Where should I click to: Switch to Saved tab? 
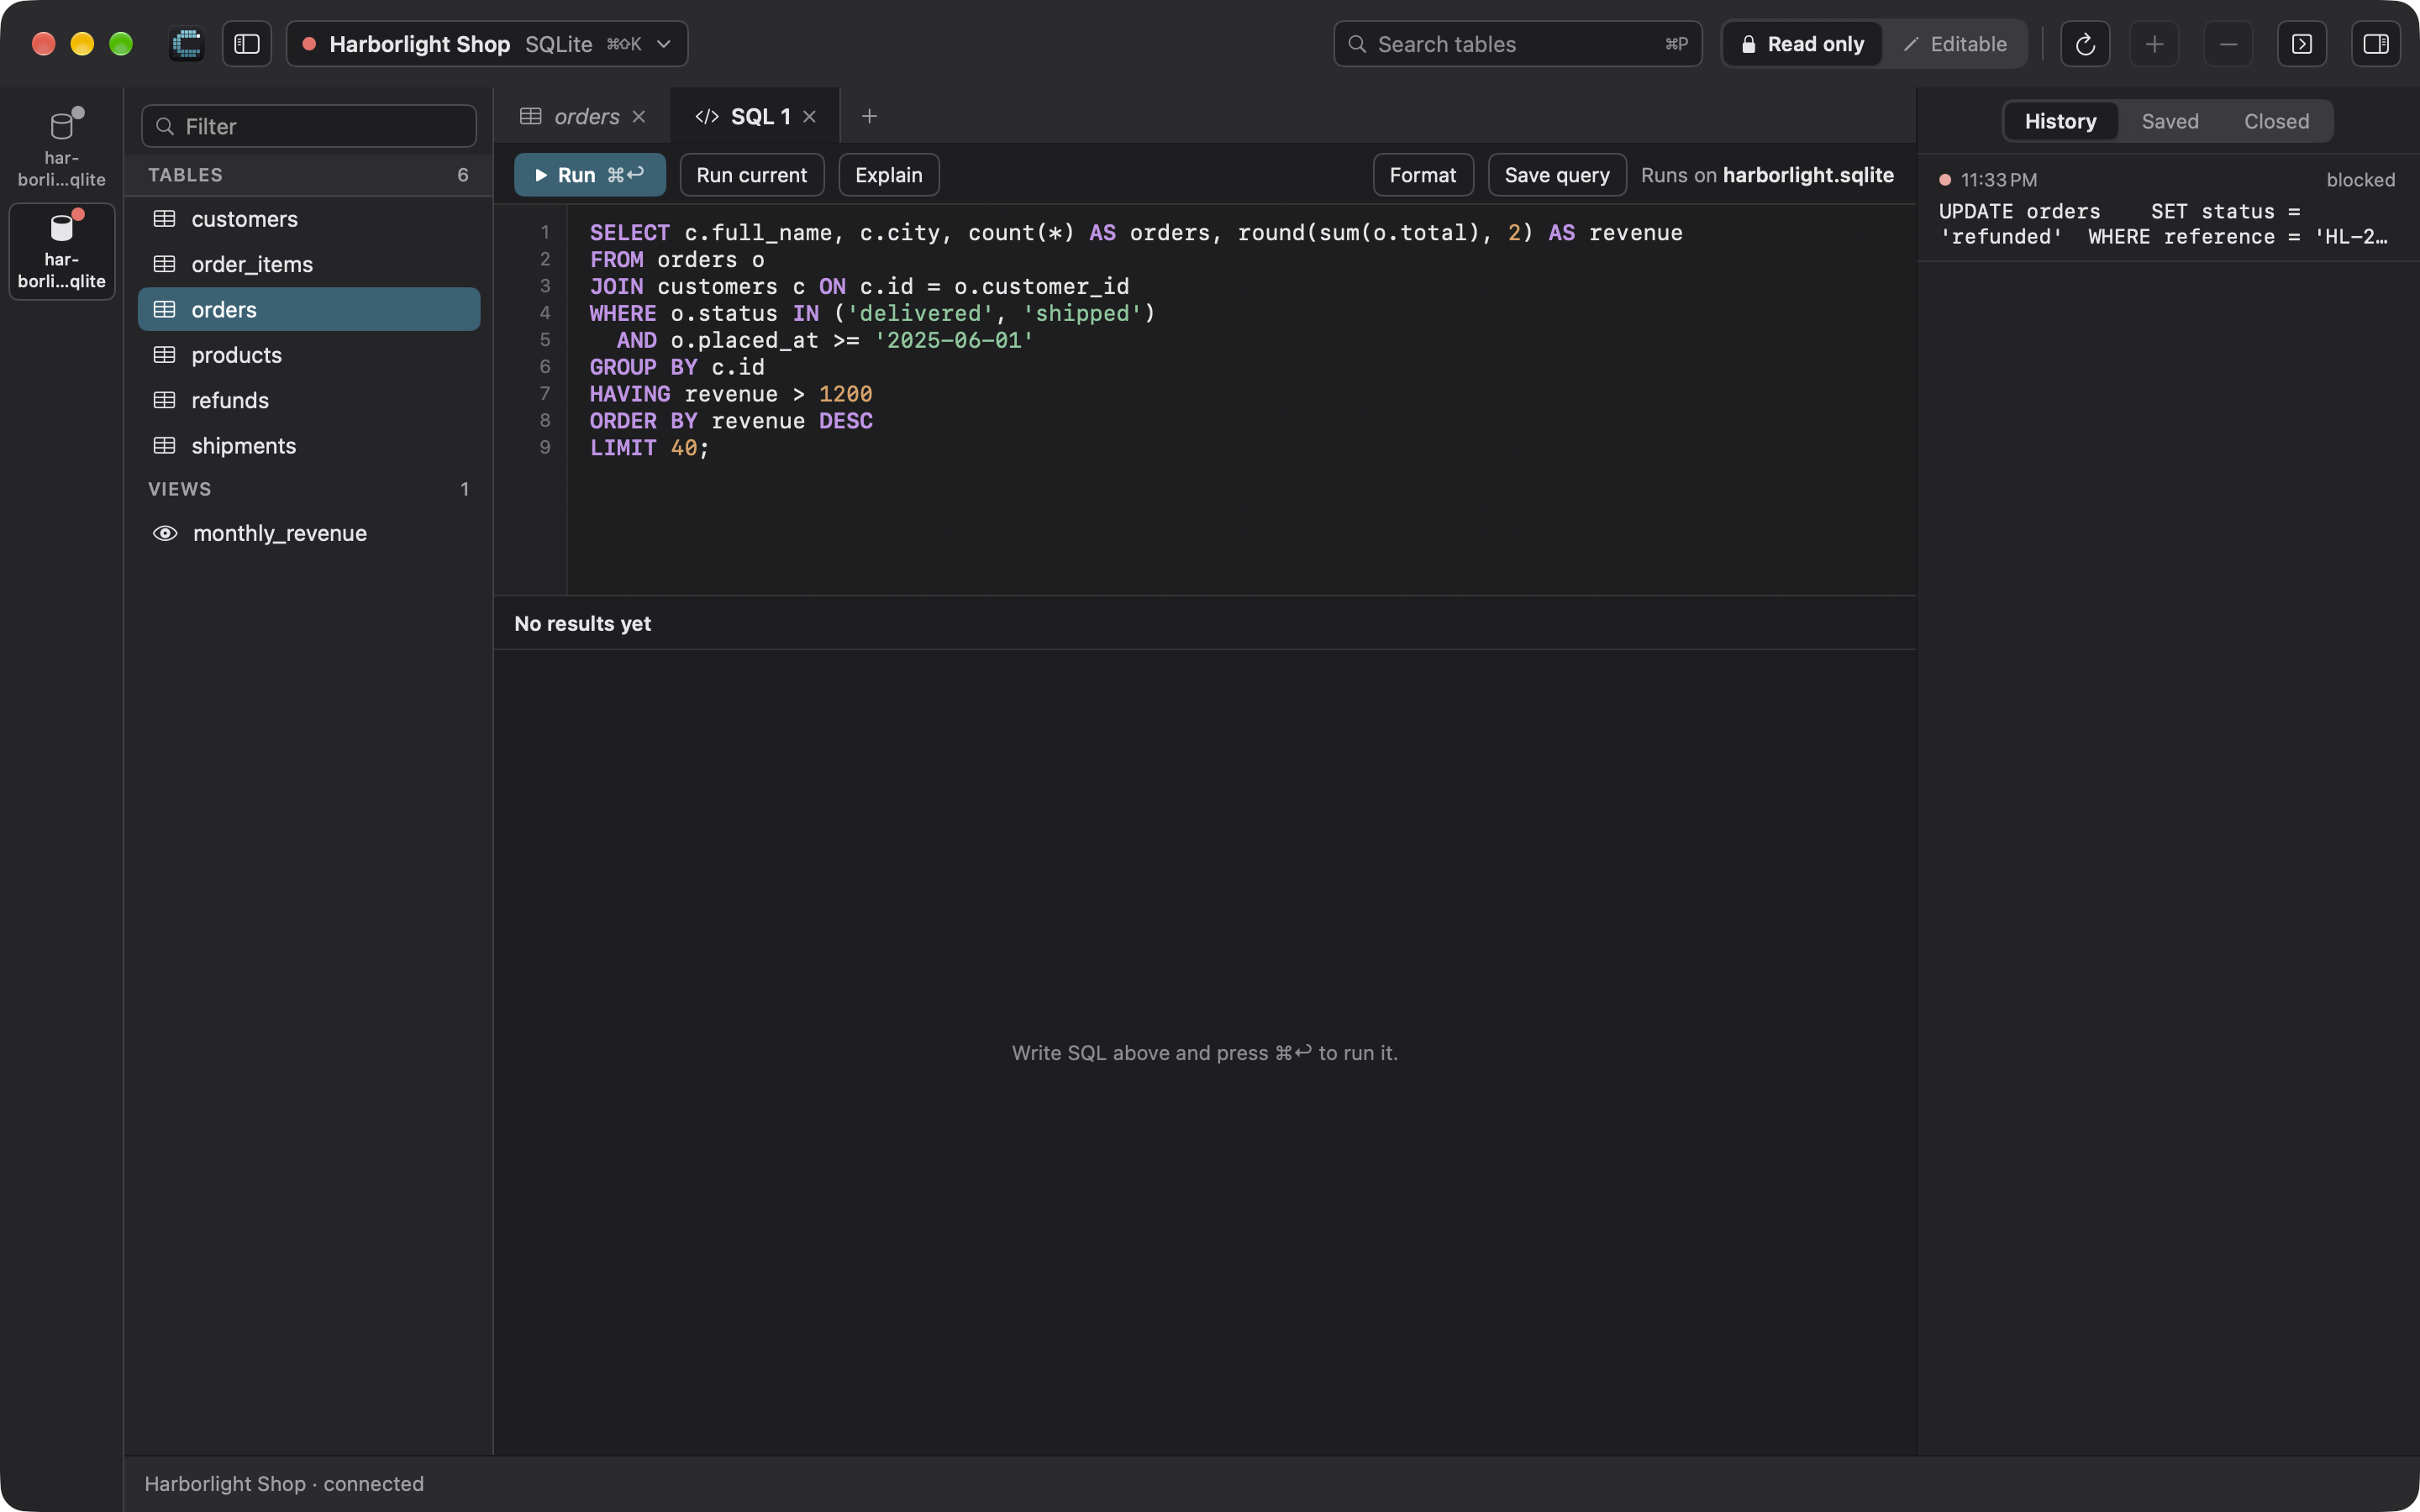(x=2170, y=121)
